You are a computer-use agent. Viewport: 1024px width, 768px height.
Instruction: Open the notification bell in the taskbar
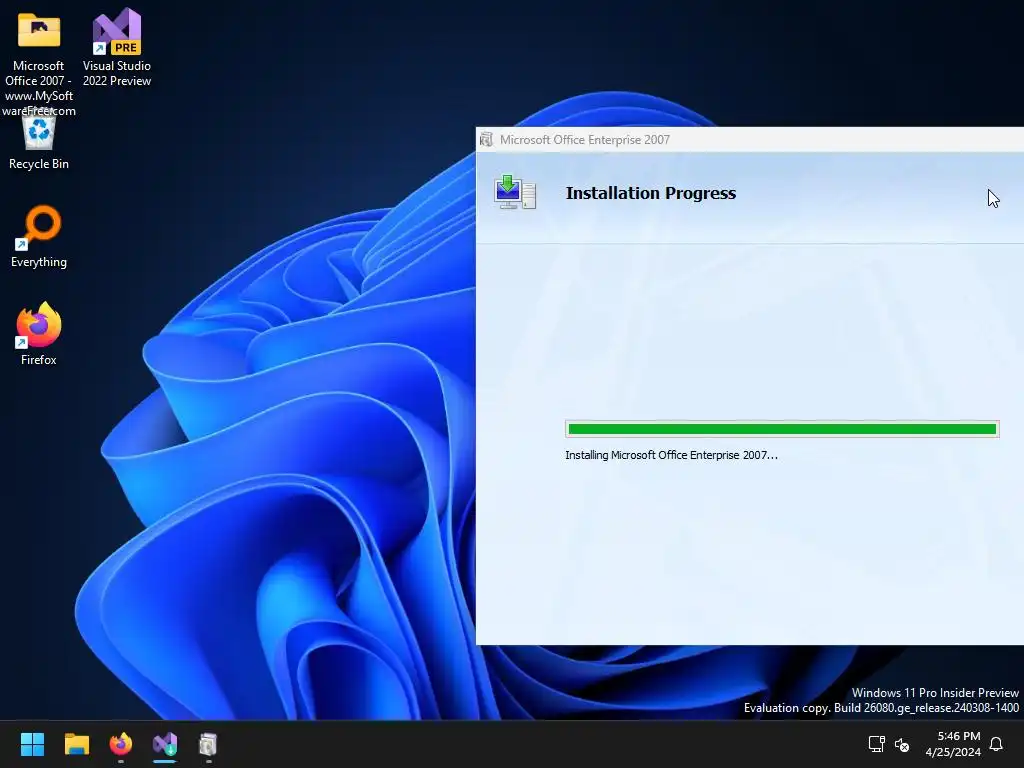(x=997, y=744)
